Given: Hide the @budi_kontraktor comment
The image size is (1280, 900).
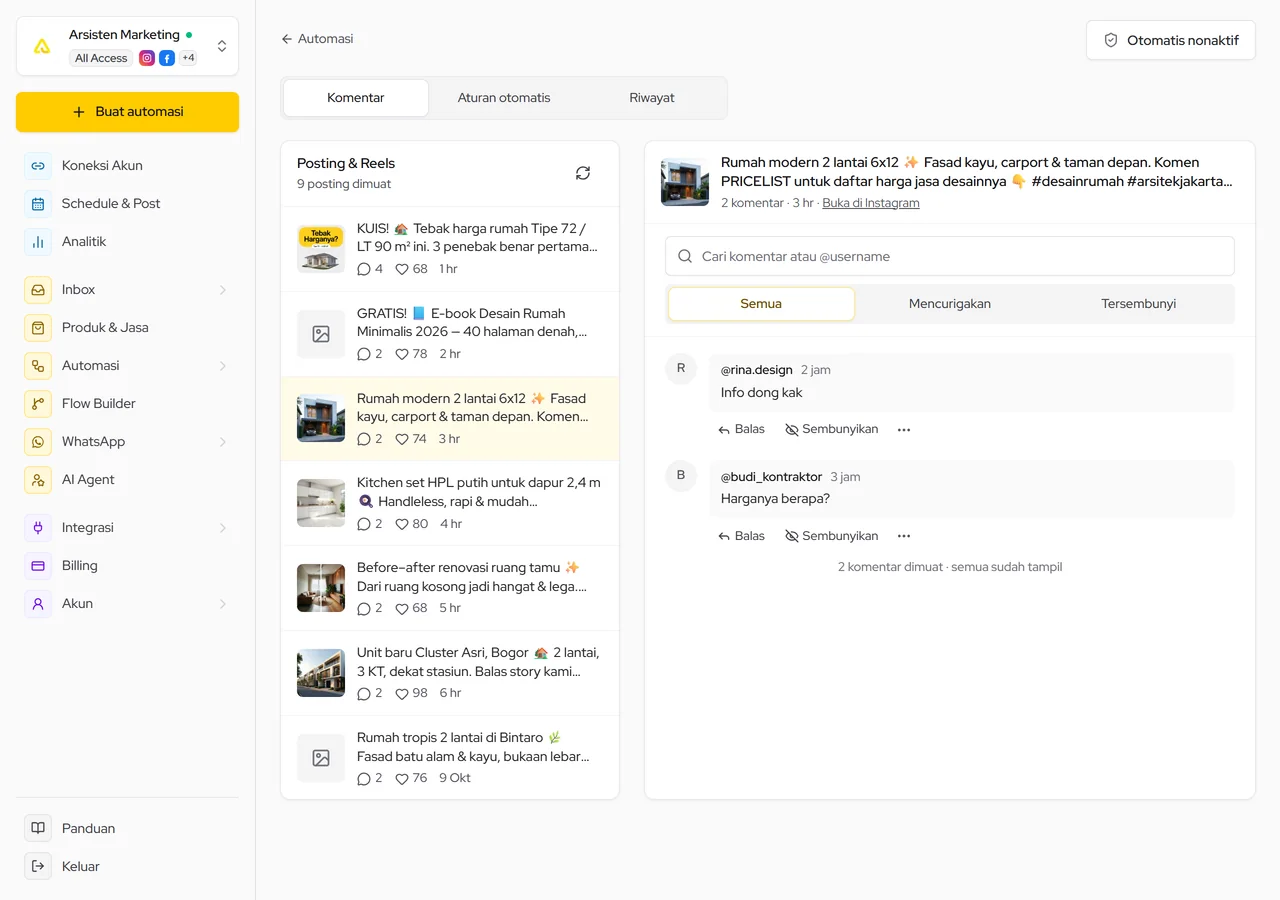Looking at the screenshot, I should pos(832,536).
